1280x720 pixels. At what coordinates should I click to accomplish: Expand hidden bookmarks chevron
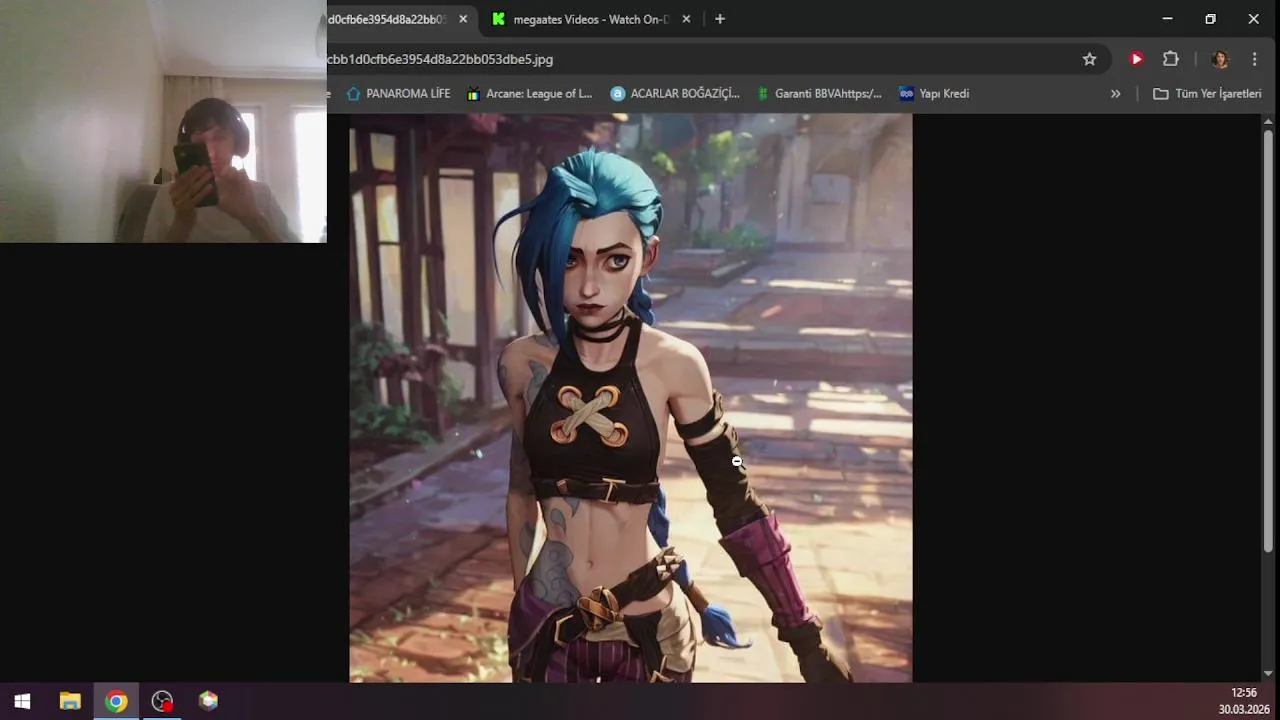(x=1116, y=93)
